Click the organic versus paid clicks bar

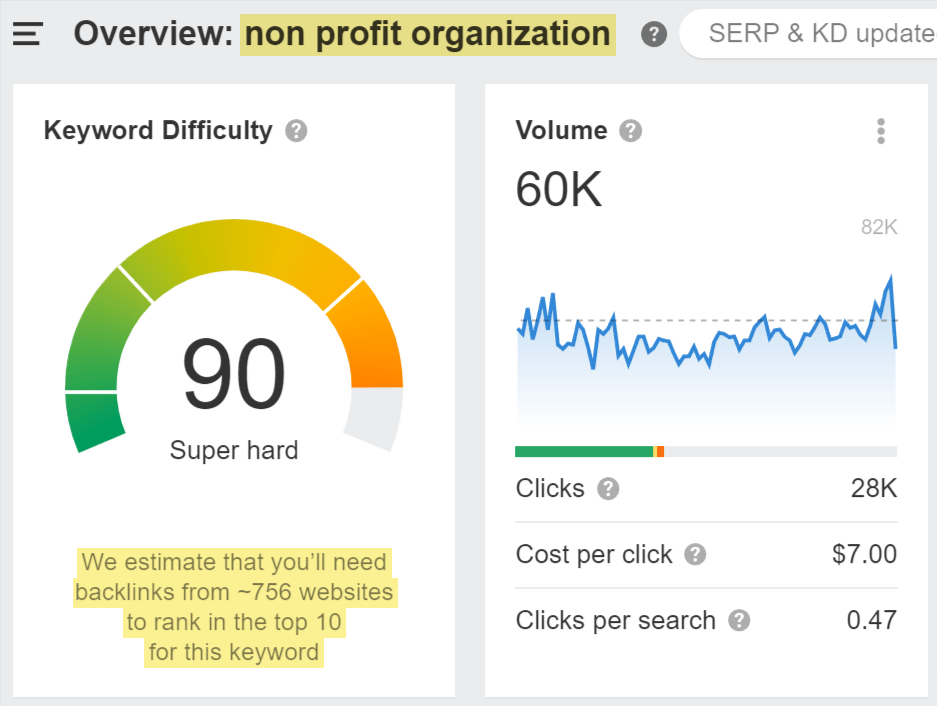(x=705, y=451)
